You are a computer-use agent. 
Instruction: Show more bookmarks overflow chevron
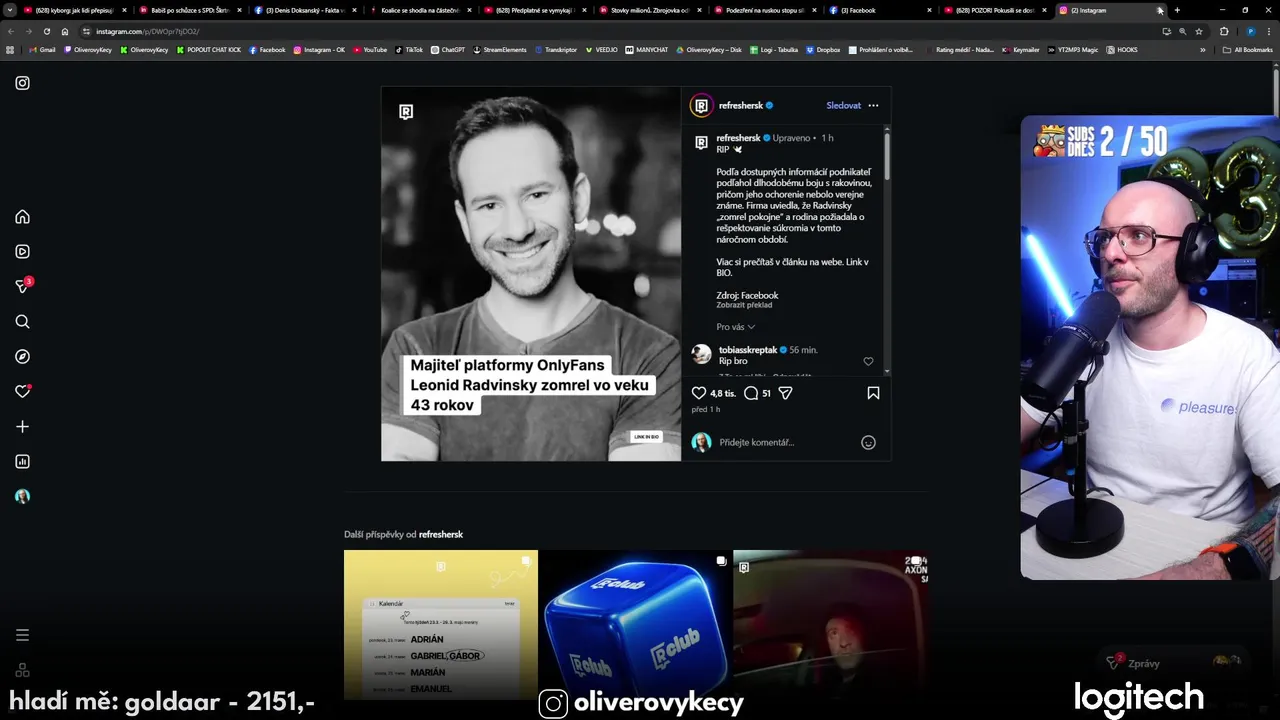(1203, 49)
